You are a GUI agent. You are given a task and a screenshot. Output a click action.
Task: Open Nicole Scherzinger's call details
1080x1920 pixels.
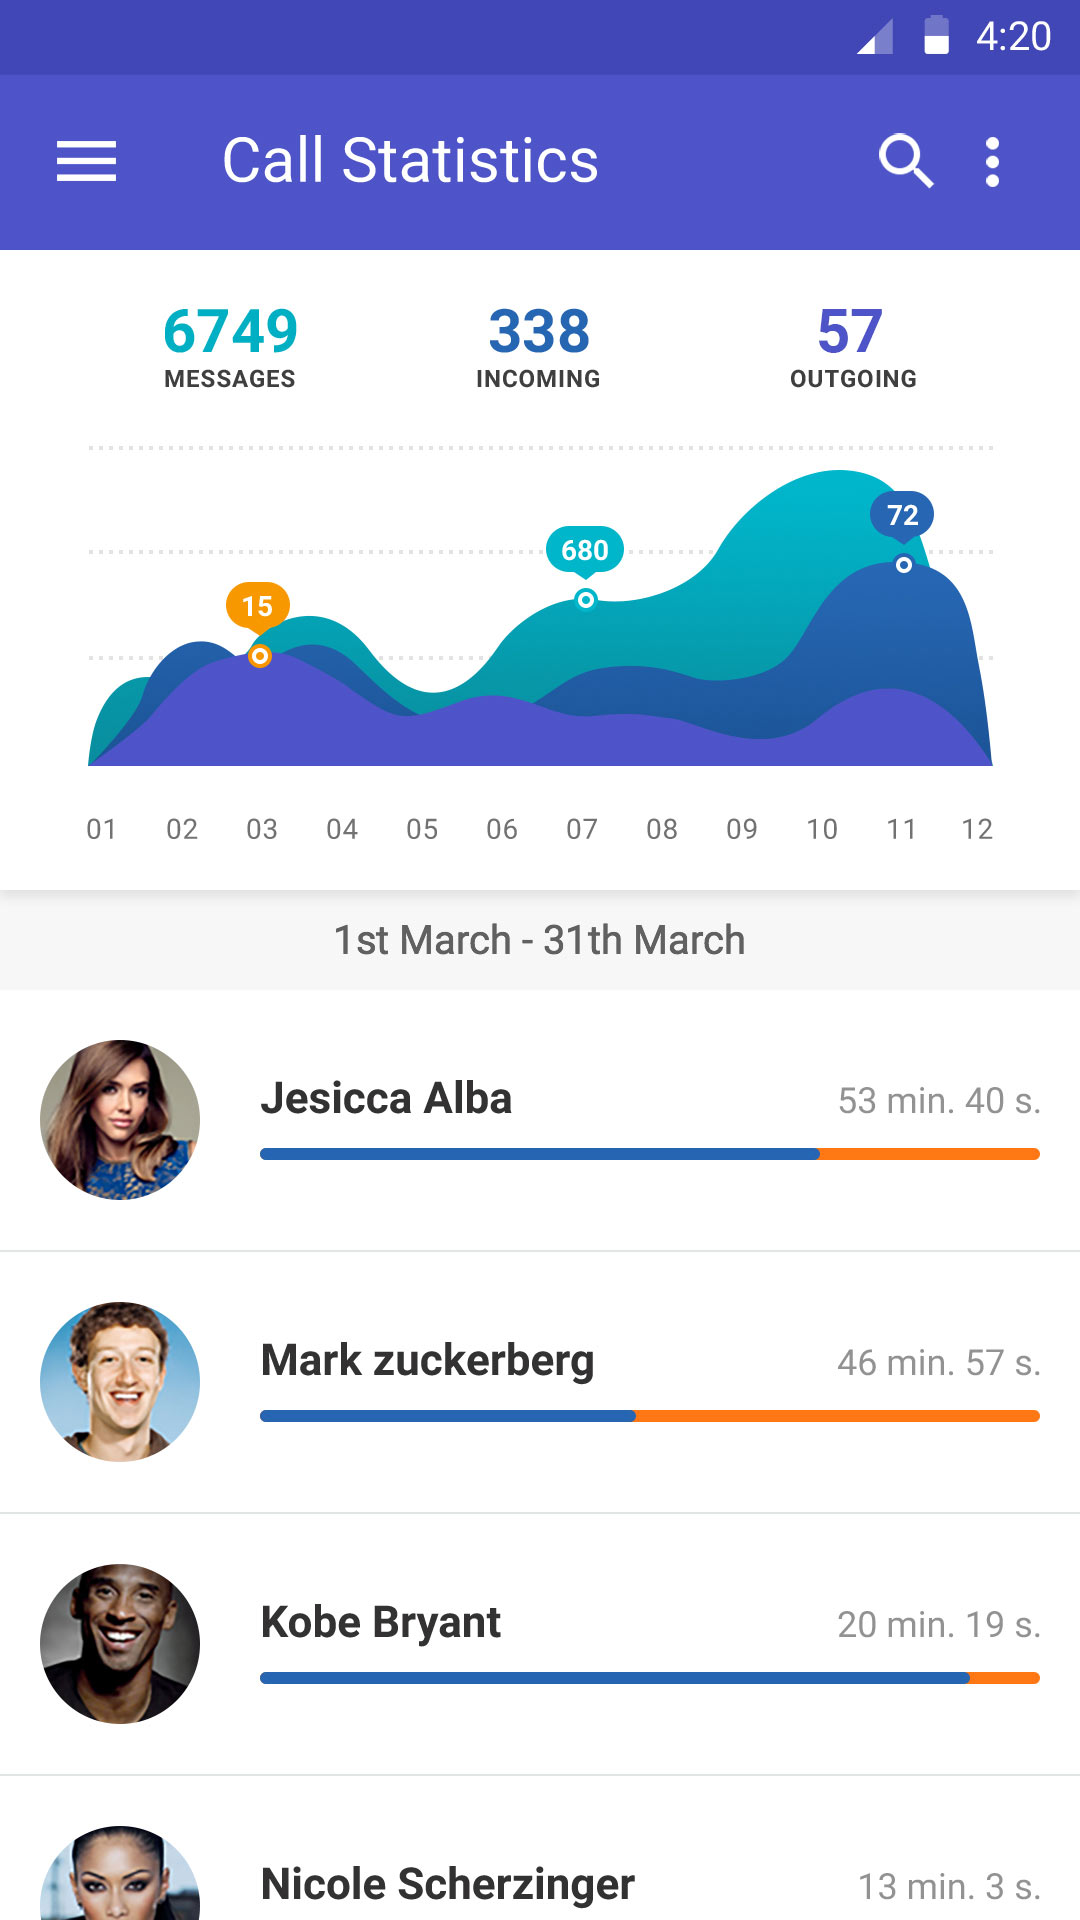[x=448, y=1884]
